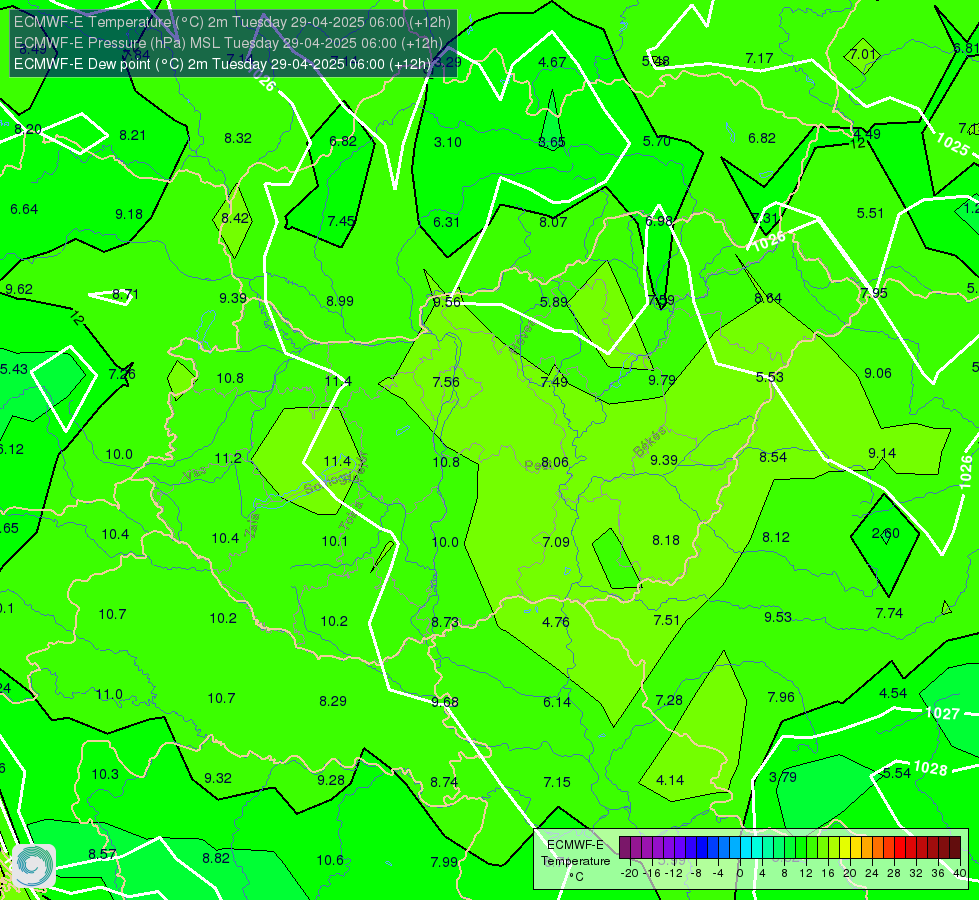Click the dew point value 10.6
The width and height of the screenshot is (979, 900).
(x=330, y=860)
